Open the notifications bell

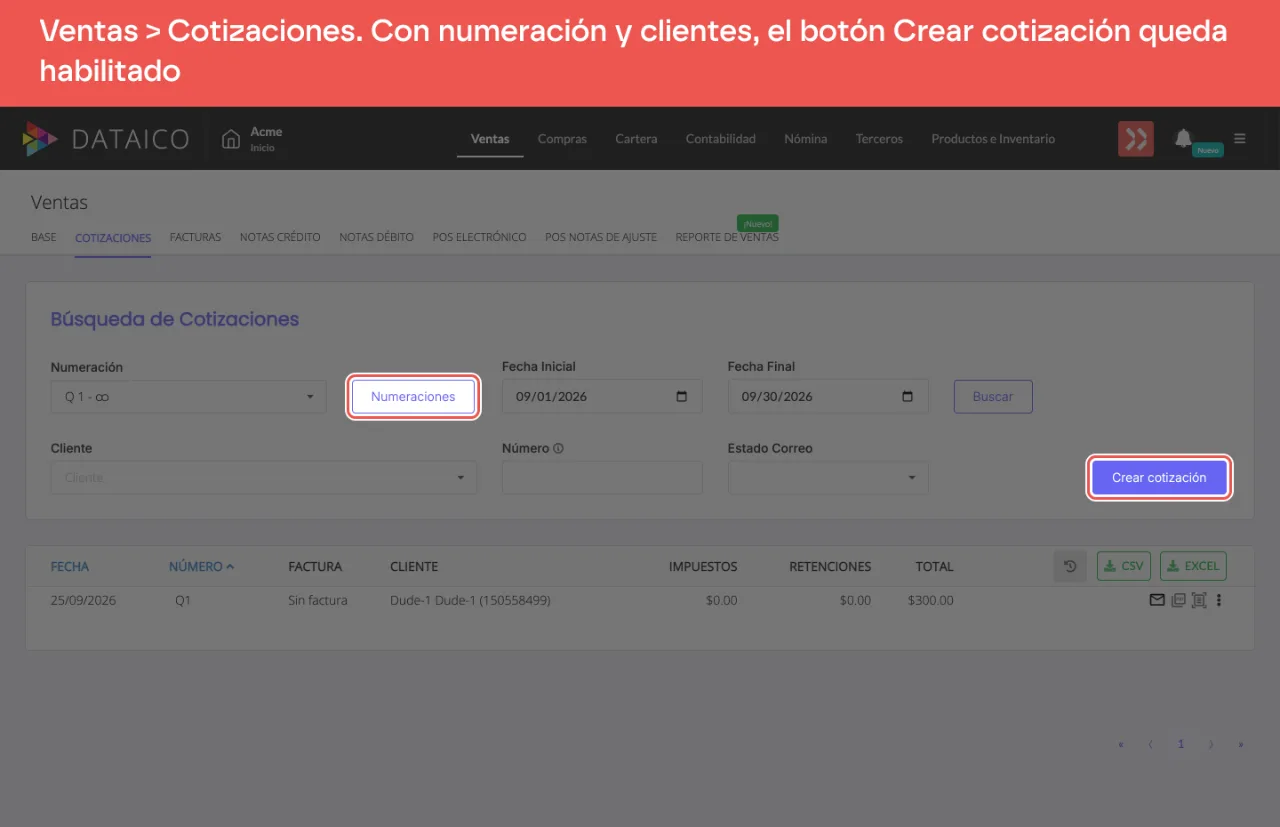pos(1183,138)
